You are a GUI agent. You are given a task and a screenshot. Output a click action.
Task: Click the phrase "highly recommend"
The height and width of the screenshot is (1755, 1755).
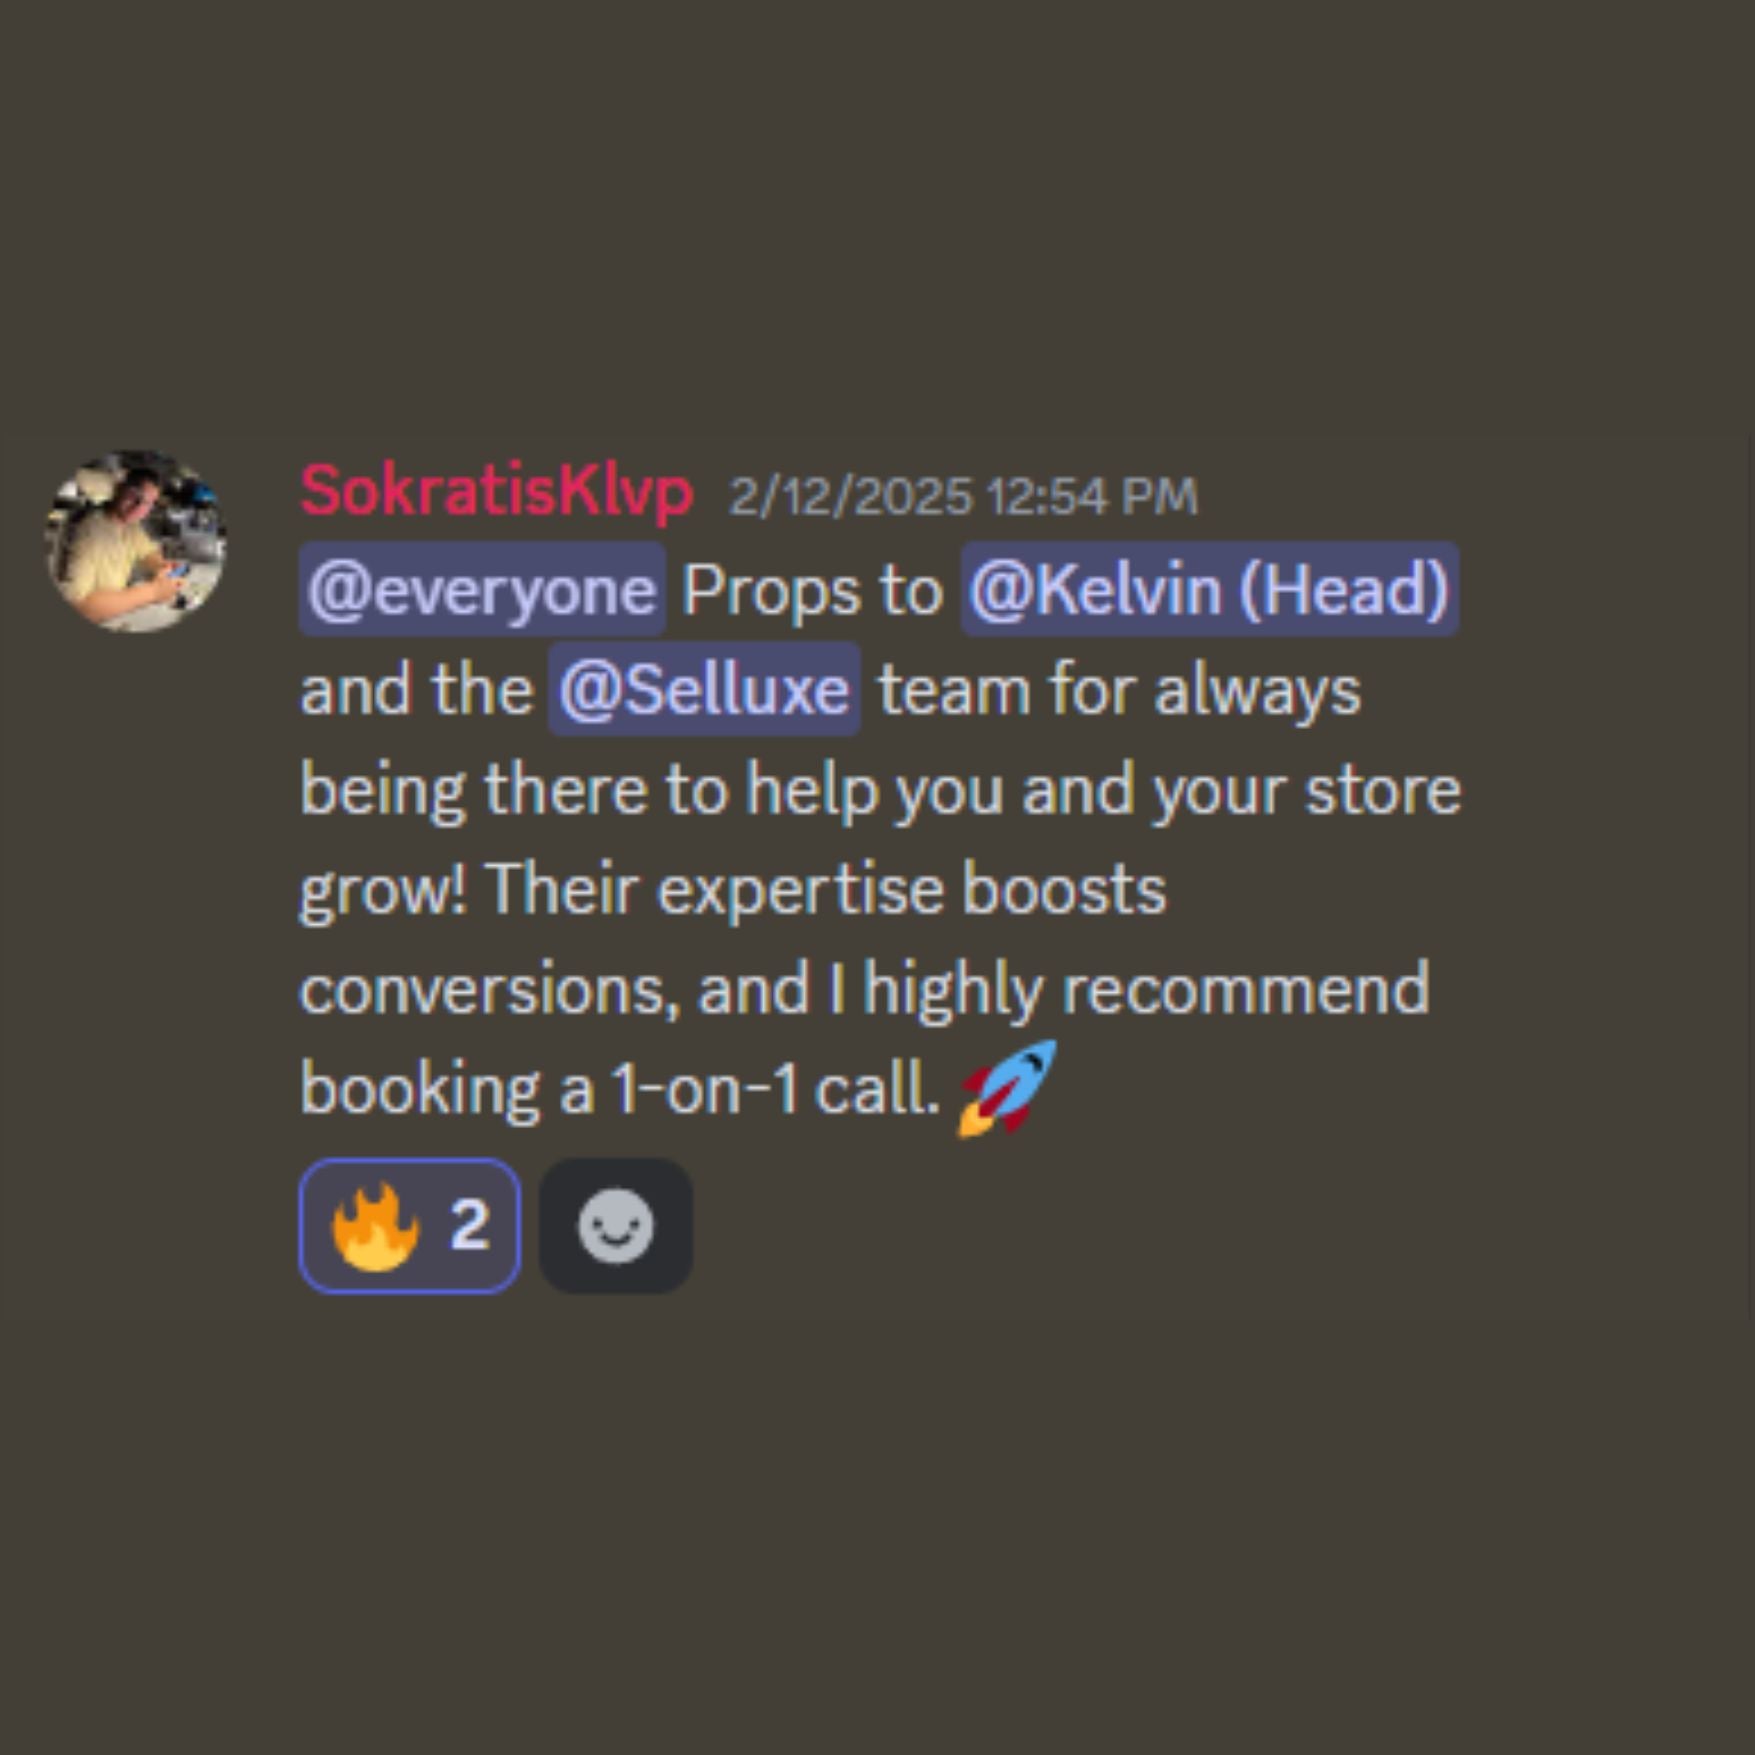point(1146,990)
